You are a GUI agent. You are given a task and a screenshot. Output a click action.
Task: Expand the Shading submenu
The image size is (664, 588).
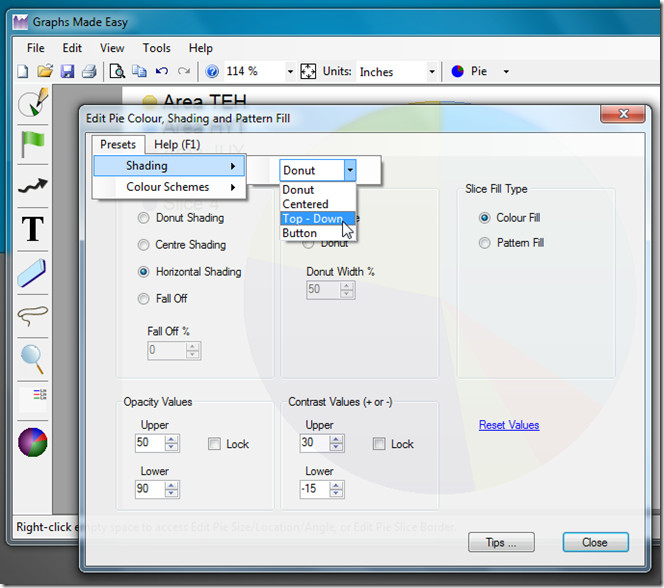(169, 166)
